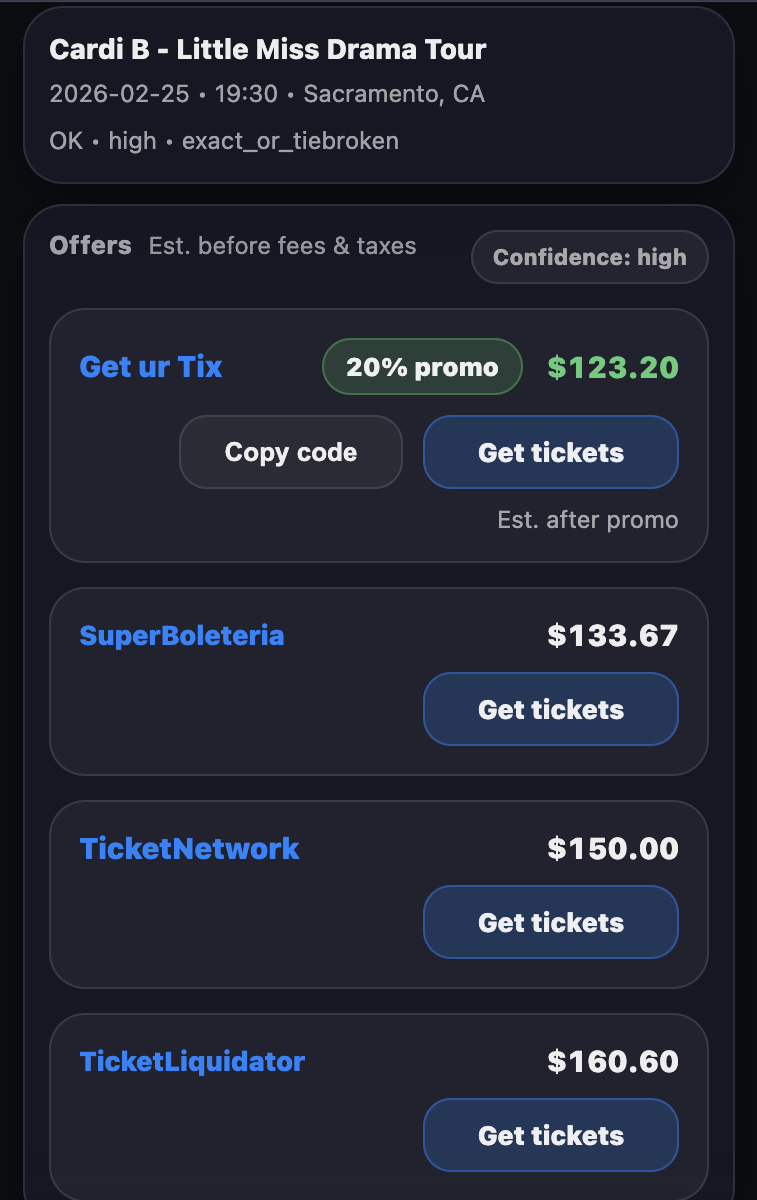Click the Confidence: high badge
Screen dimensions: 757x1200
point(589,257)
